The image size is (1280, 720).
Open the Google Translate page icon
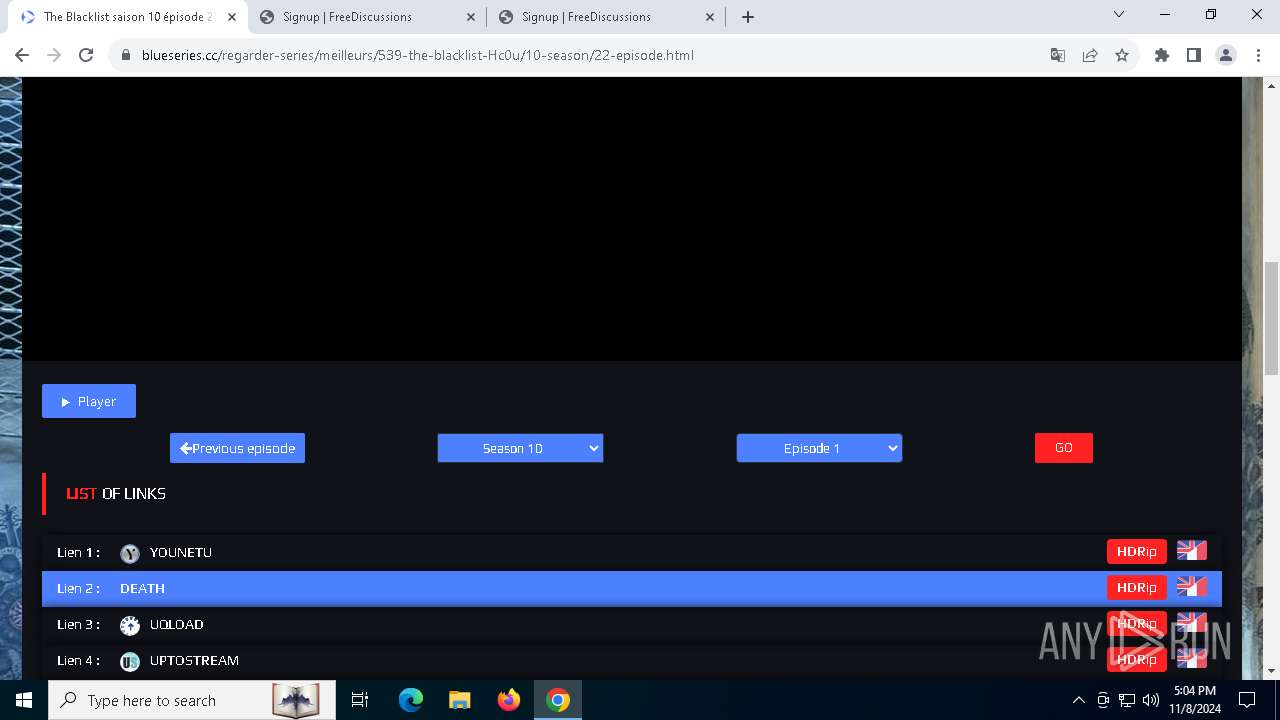(1058, 55)
